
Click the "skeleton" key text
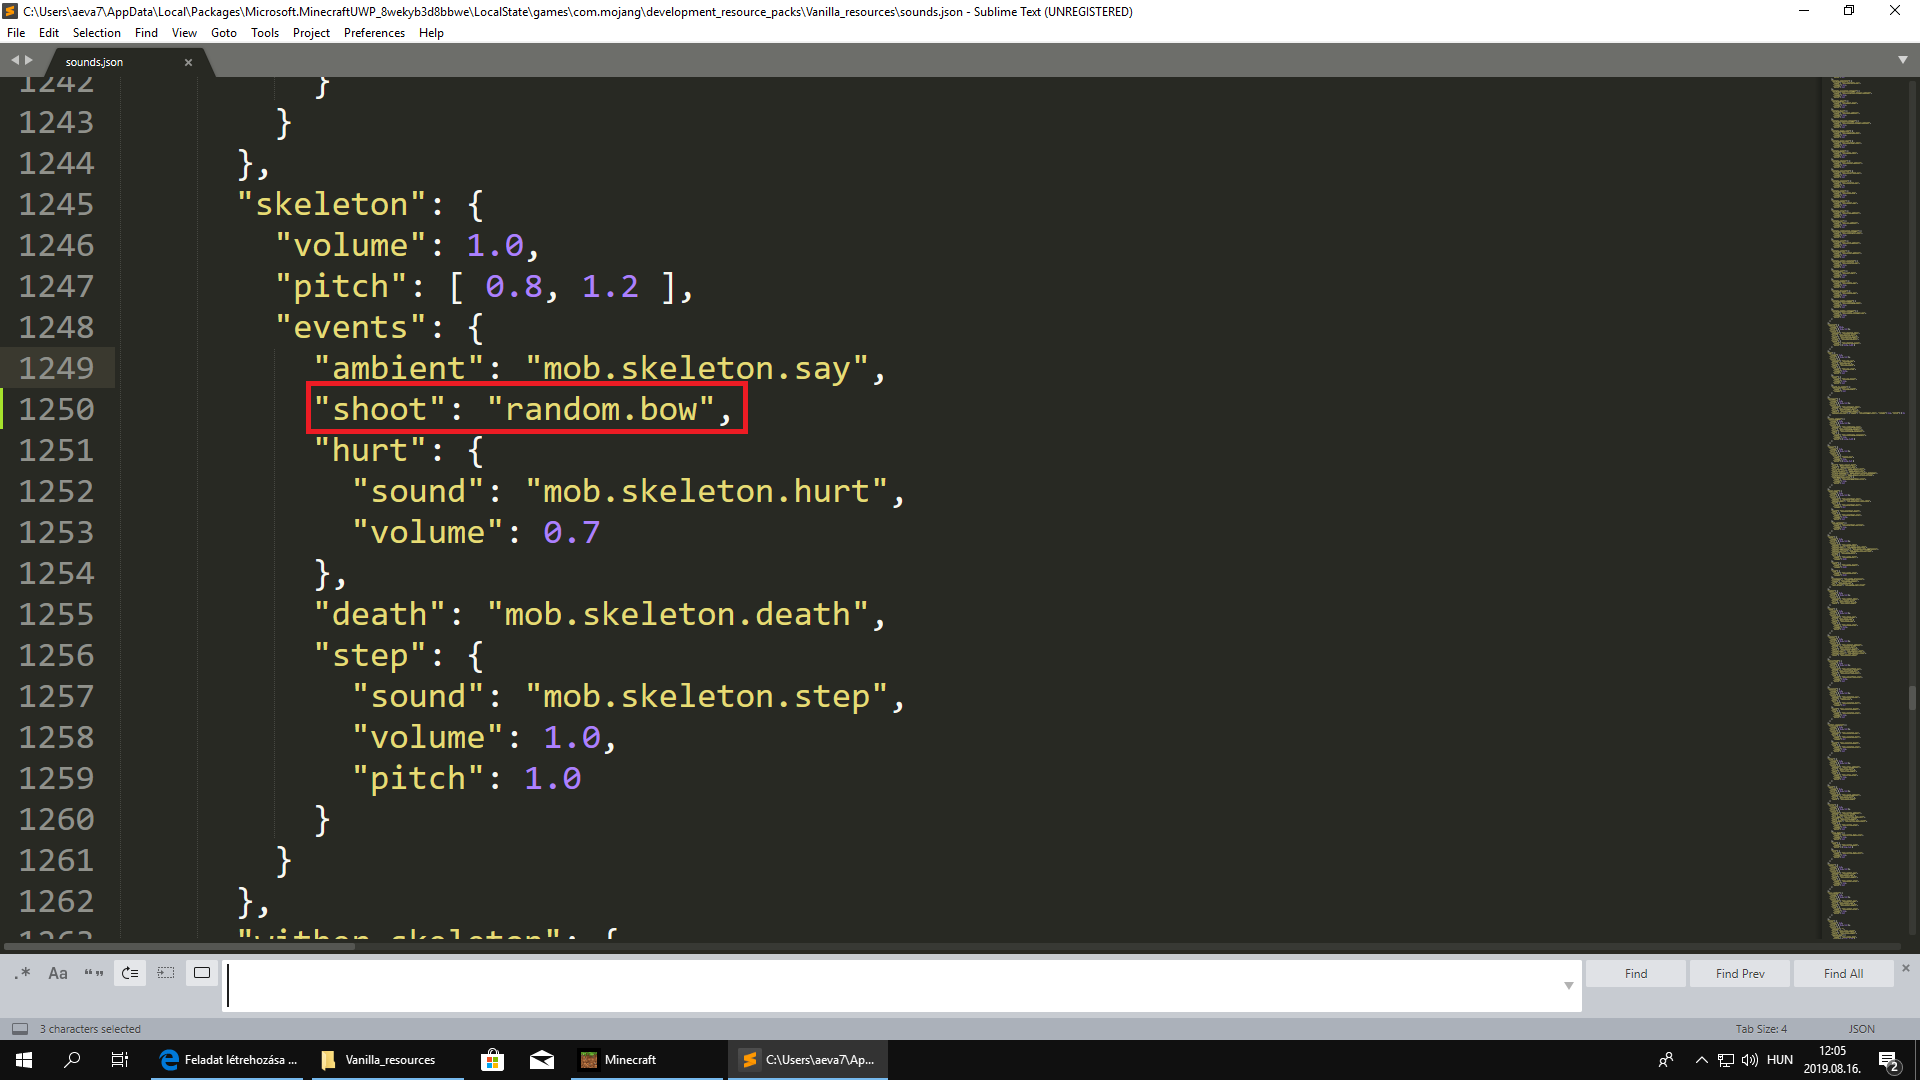332,204
